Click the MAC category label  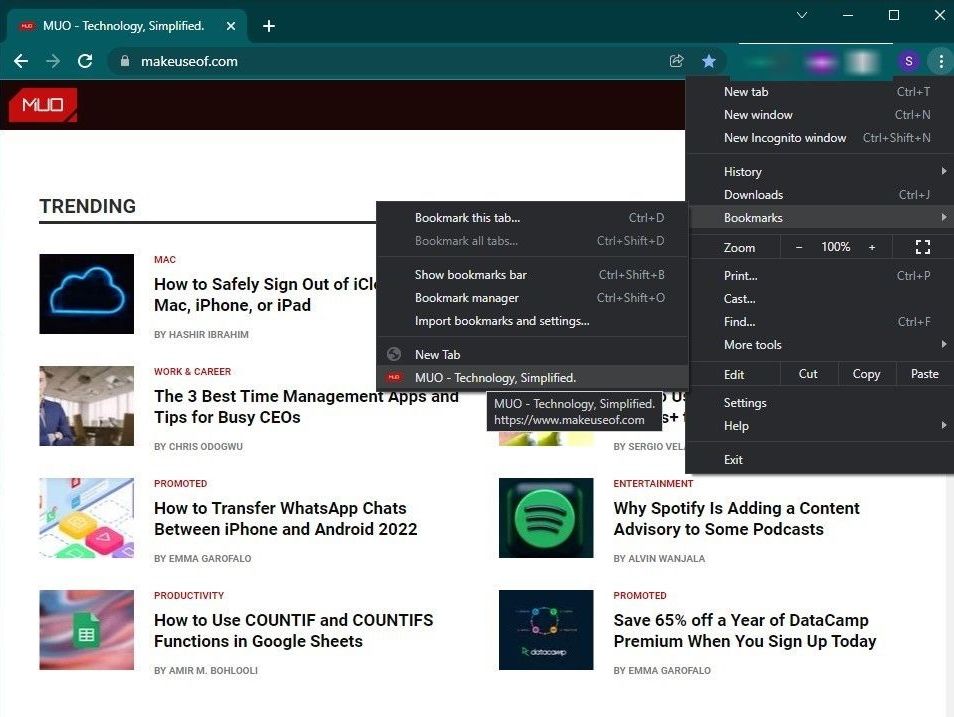(x=165, y=260)
